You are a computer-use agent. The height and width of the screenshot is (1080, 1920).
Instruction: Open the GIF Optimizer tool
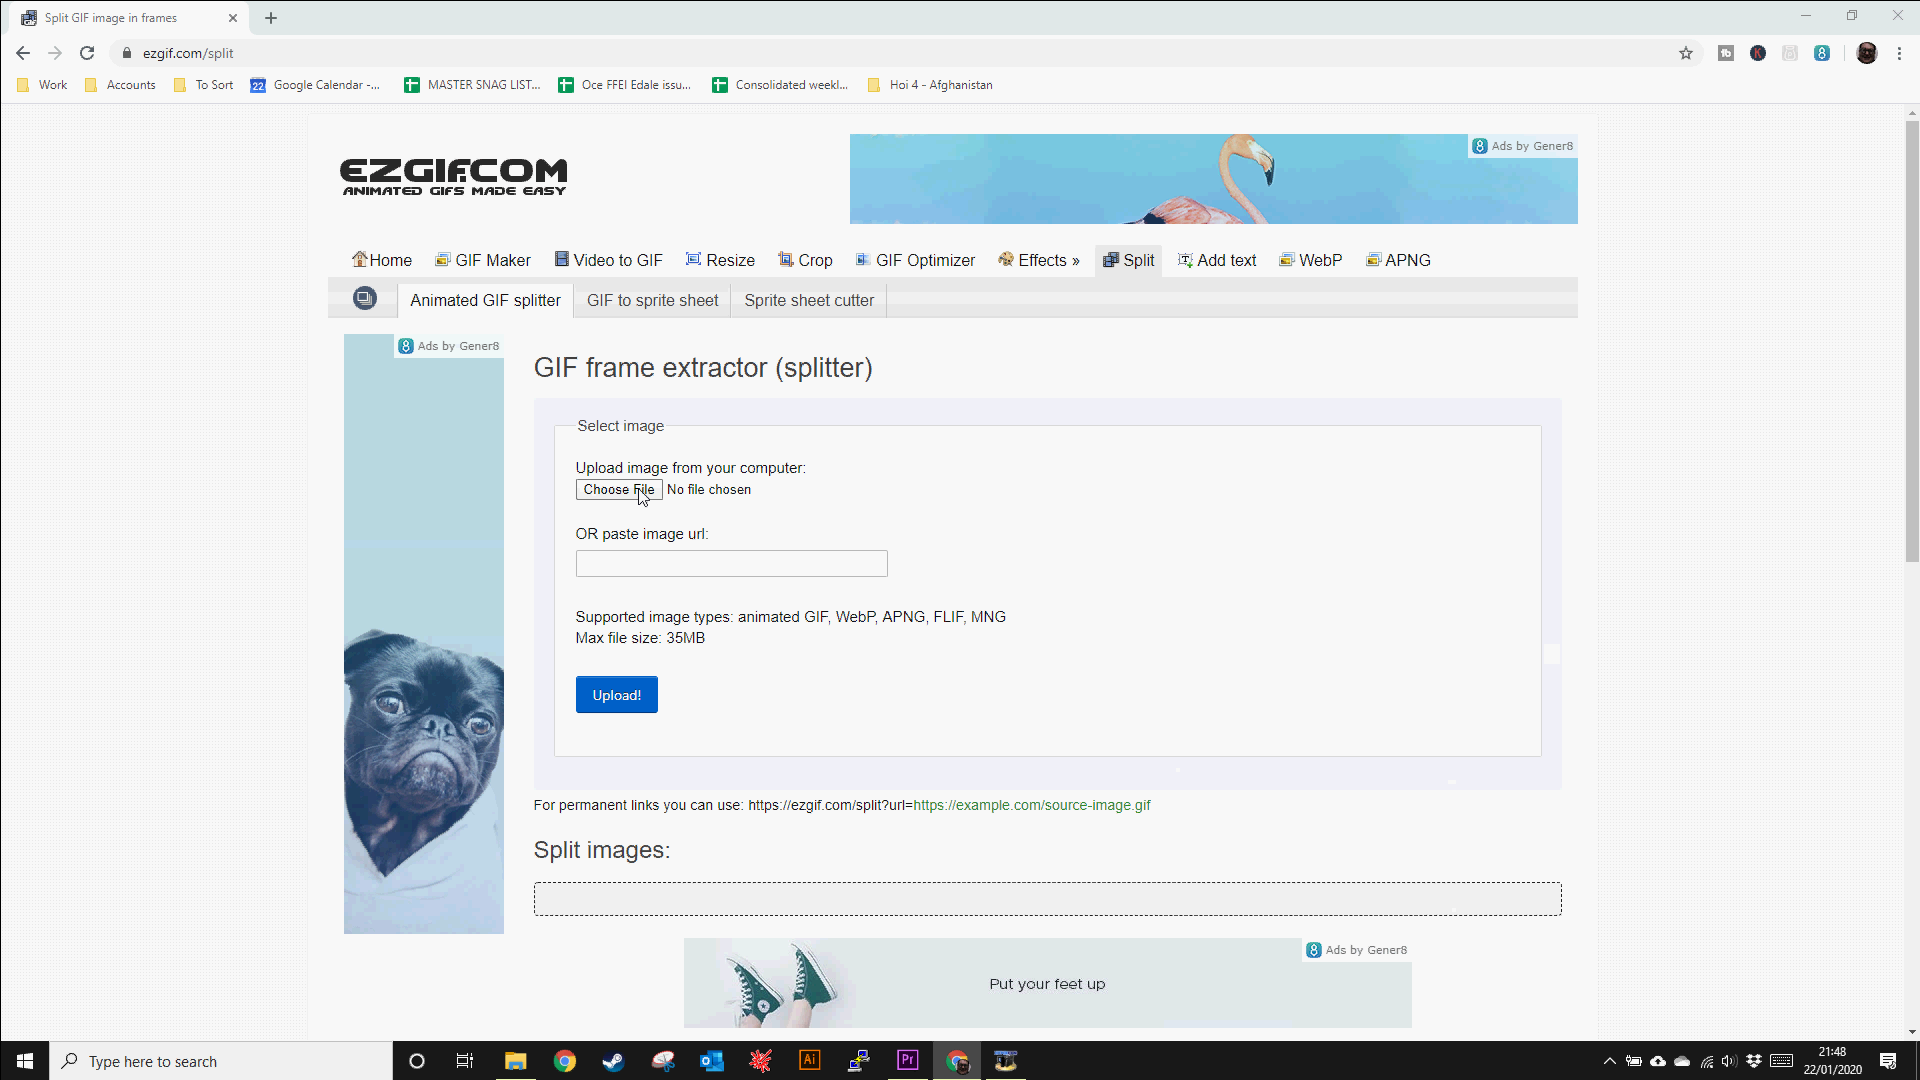pyautogui.click(x=915, y=260)
